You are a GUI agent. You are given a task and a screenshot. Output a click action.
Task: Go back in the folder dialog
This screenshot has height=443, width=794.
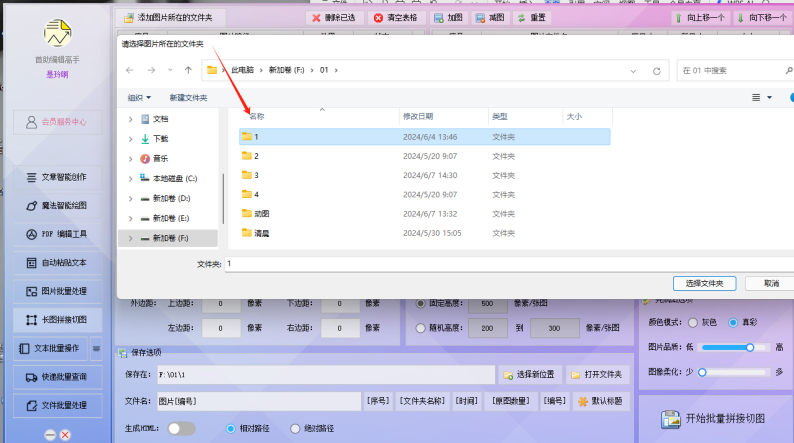(130, 70)
